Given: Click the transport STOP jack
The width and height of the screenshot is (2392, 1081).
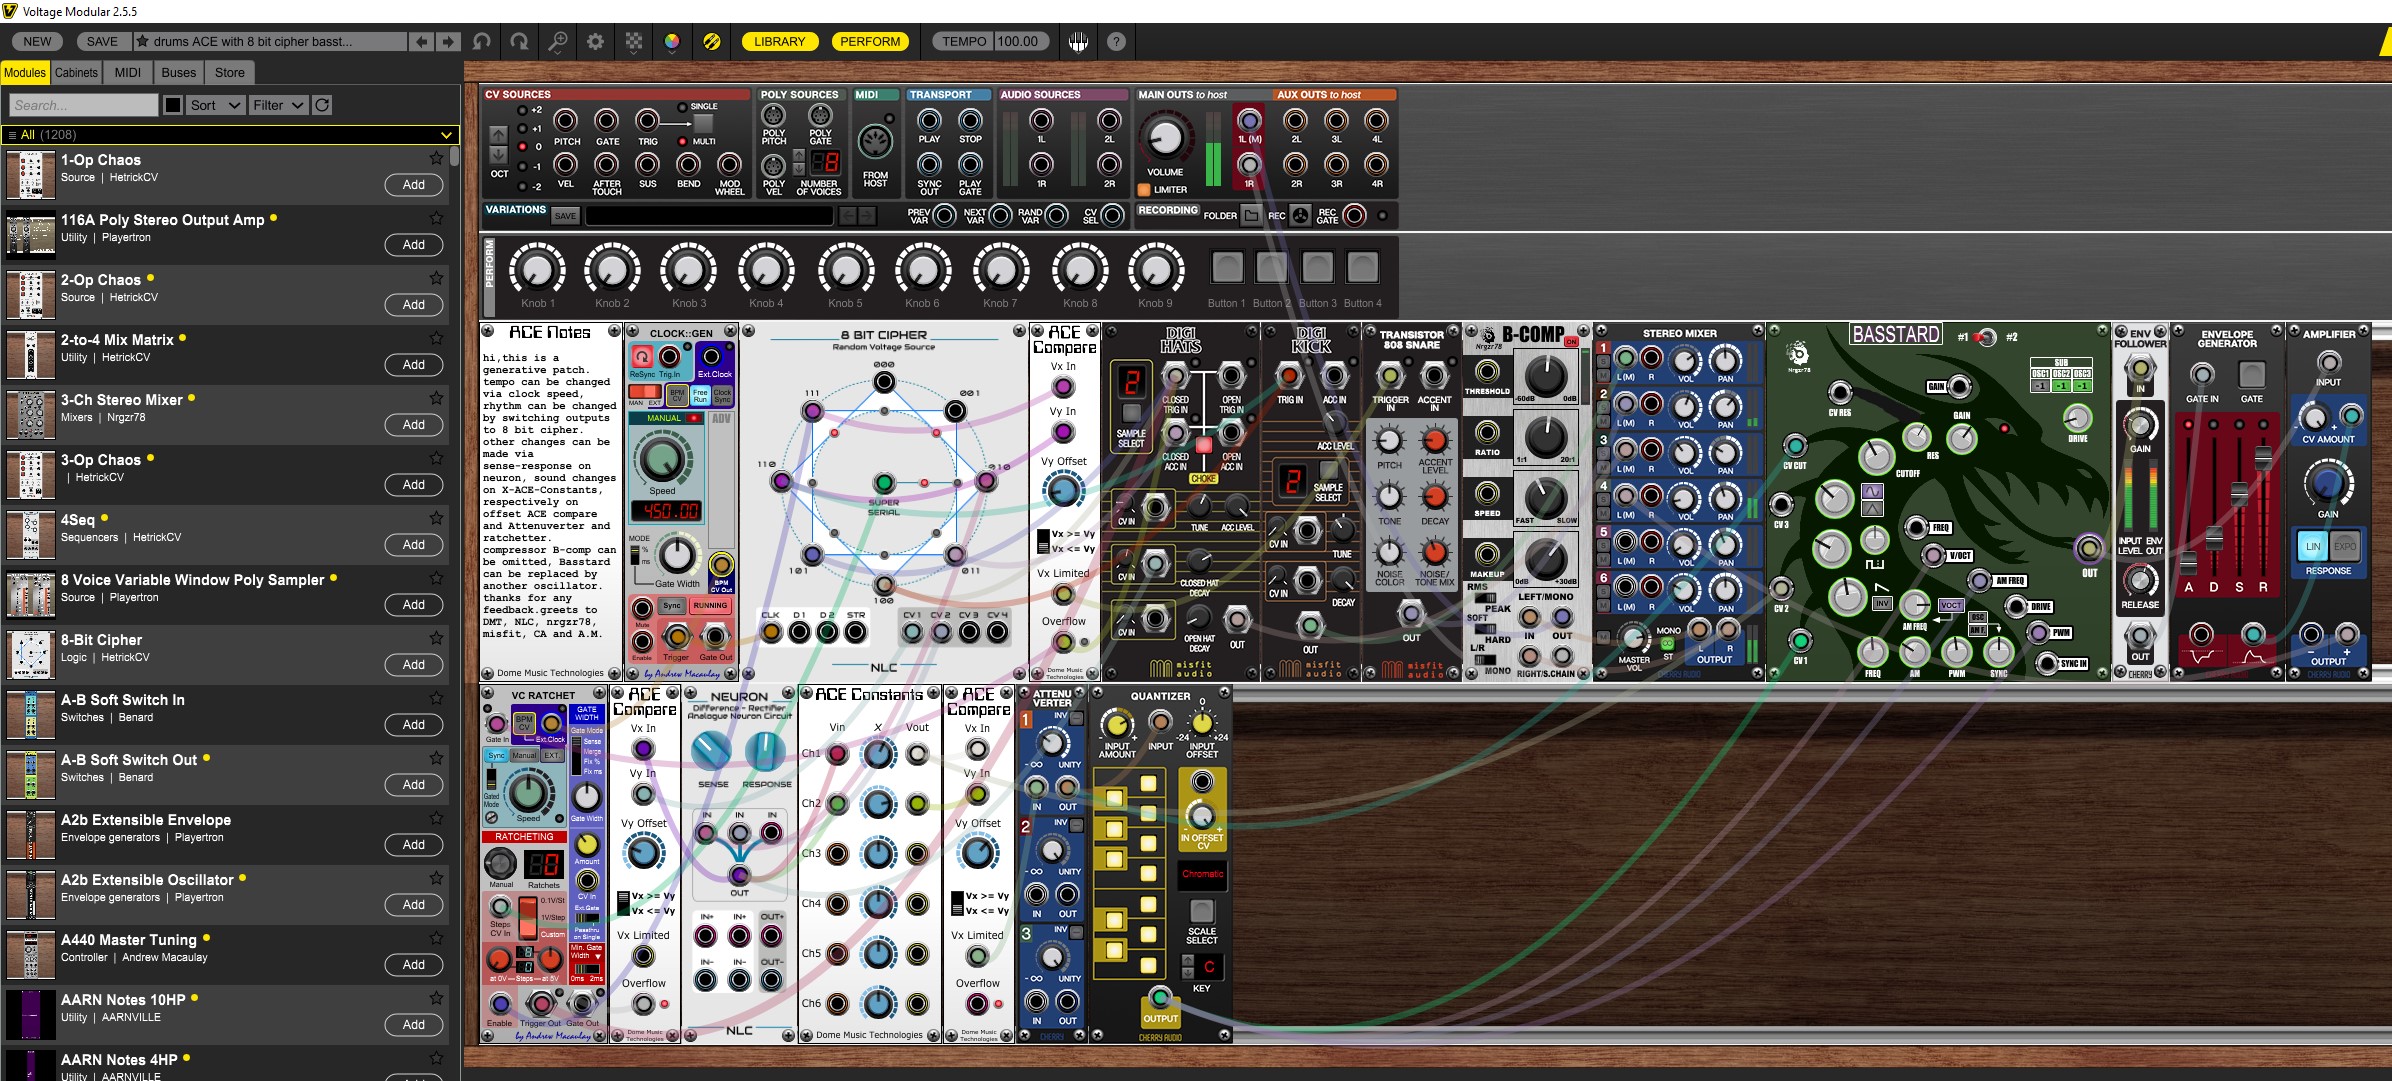Looking at the screenshot, I should (x=970, y=120).
